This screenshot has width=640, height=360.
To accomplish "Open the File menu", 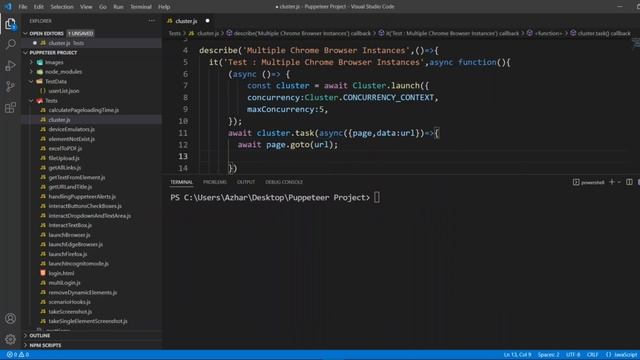I will tap(23, 7).
